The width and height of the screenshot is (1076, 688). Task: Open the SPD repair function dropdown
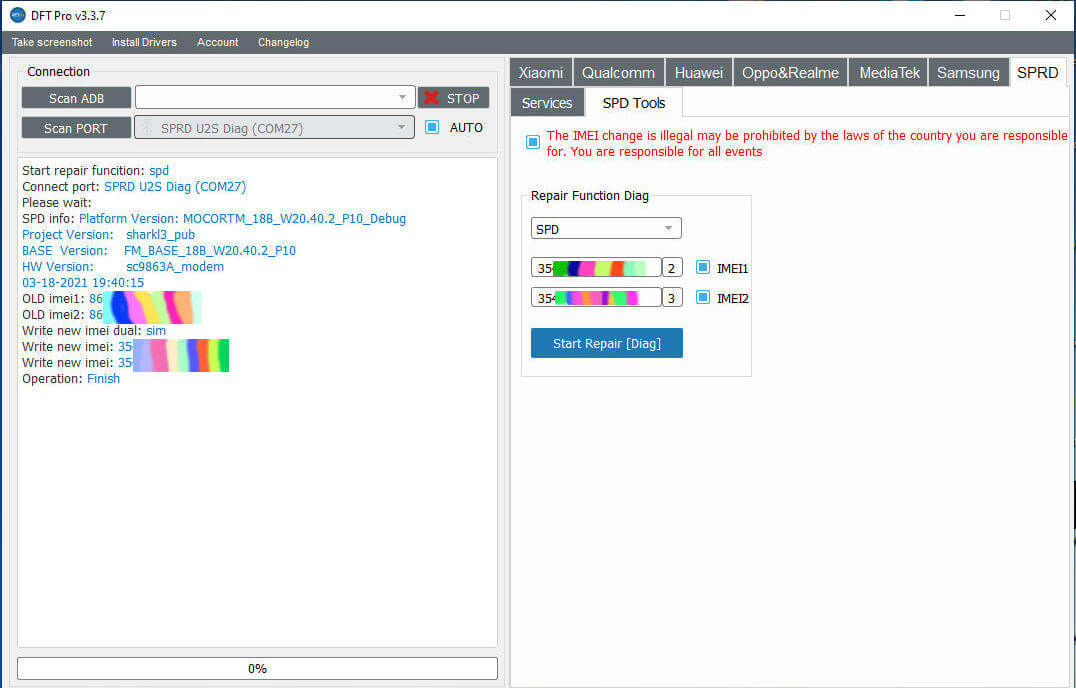606,228
